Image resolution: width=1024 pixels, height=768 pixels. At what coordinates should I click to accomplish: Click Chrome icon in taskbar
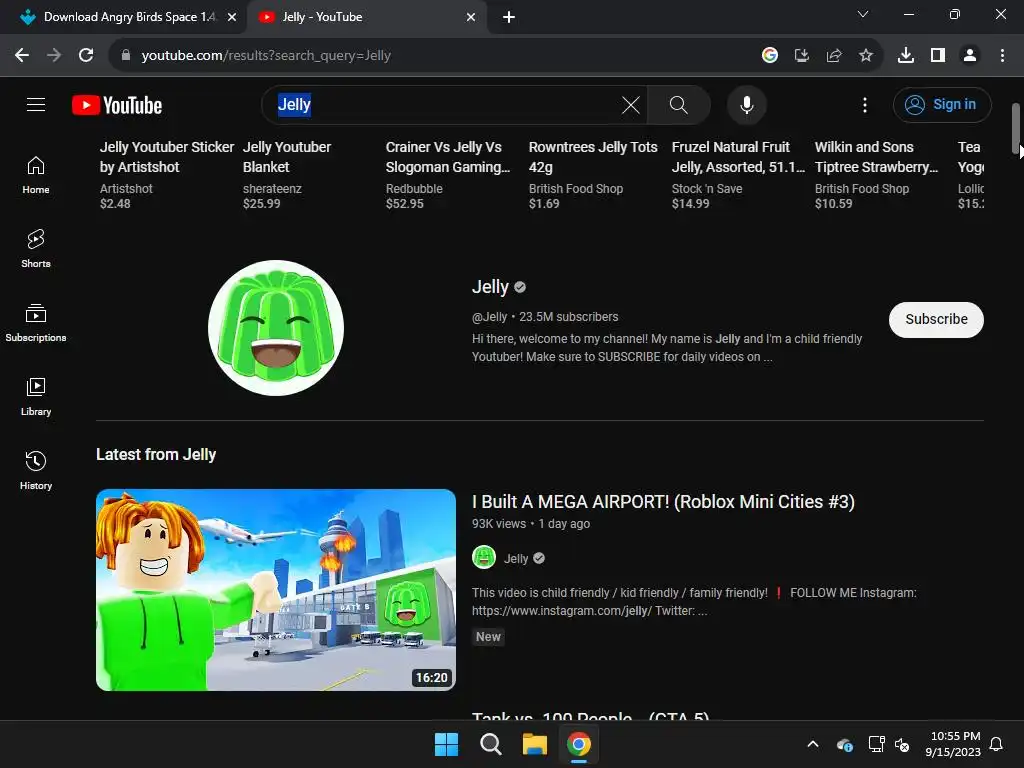[x=579, y=744]
